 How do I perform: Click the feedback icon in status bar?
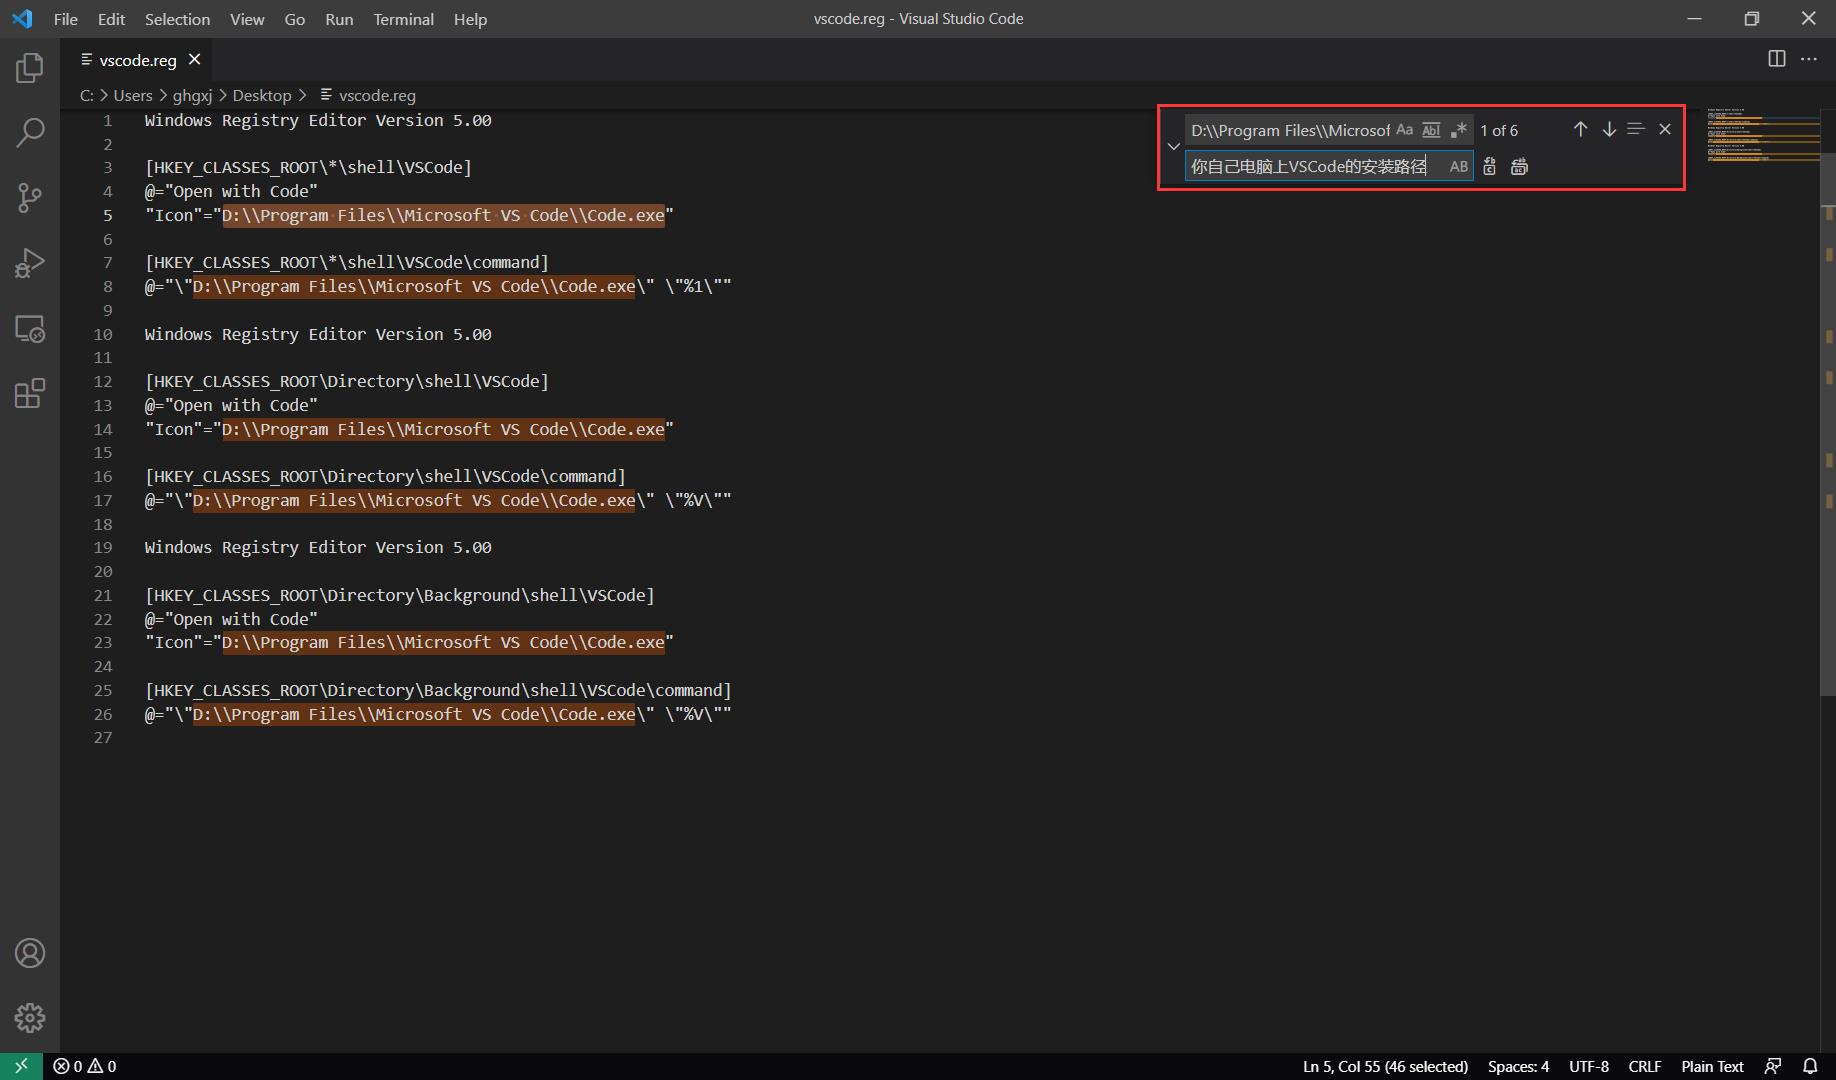point(1773,1066)
